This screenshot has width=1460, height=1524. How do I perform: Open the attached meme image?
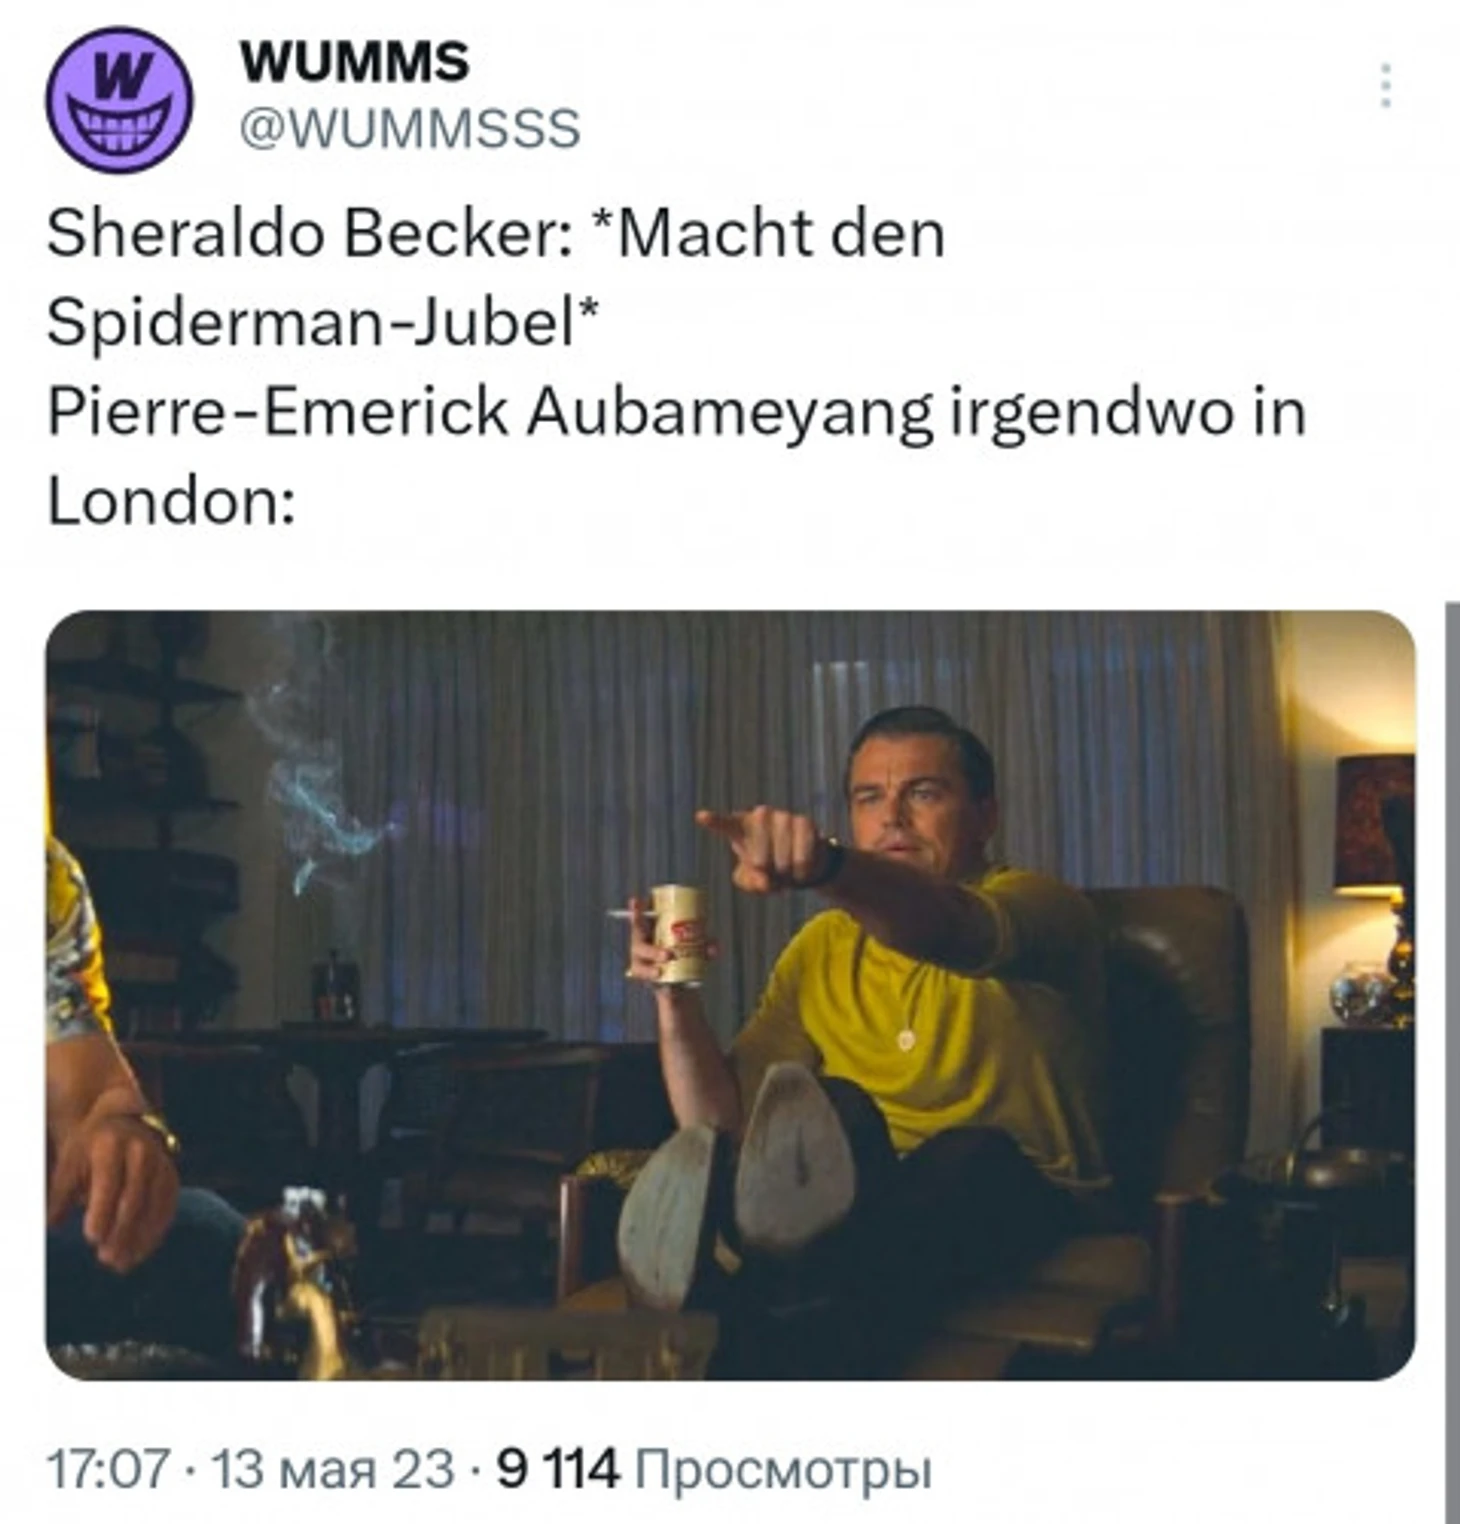click(x=730, y=995)
